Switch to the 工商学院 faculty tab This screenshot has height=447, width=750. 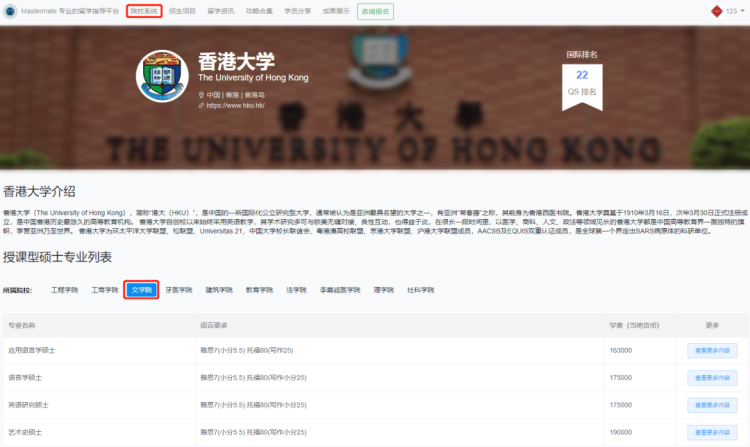point(104,290)
